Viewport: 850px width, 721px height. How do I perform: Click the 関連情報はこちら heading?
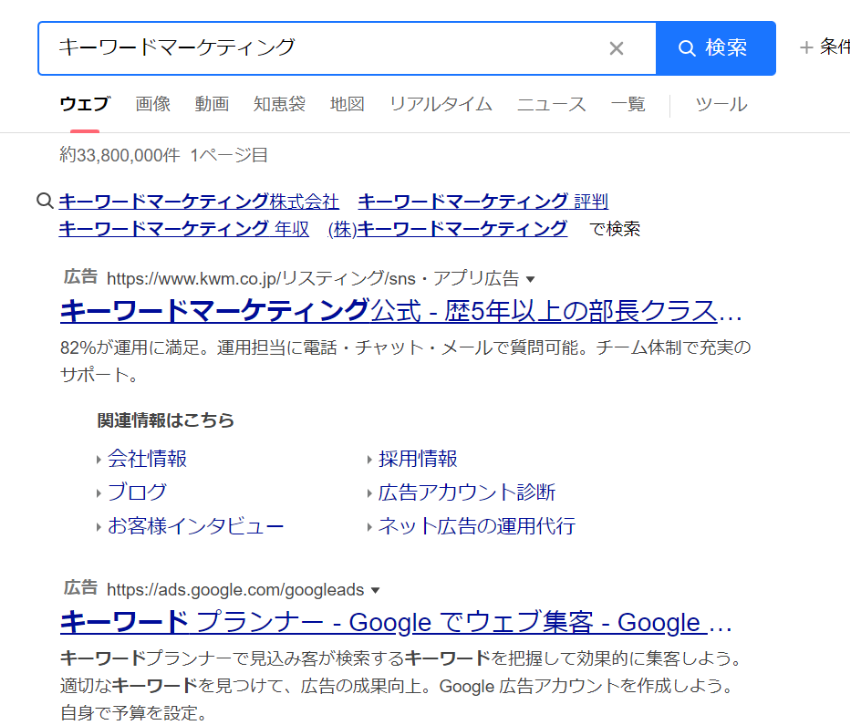(x=165, y=420)
